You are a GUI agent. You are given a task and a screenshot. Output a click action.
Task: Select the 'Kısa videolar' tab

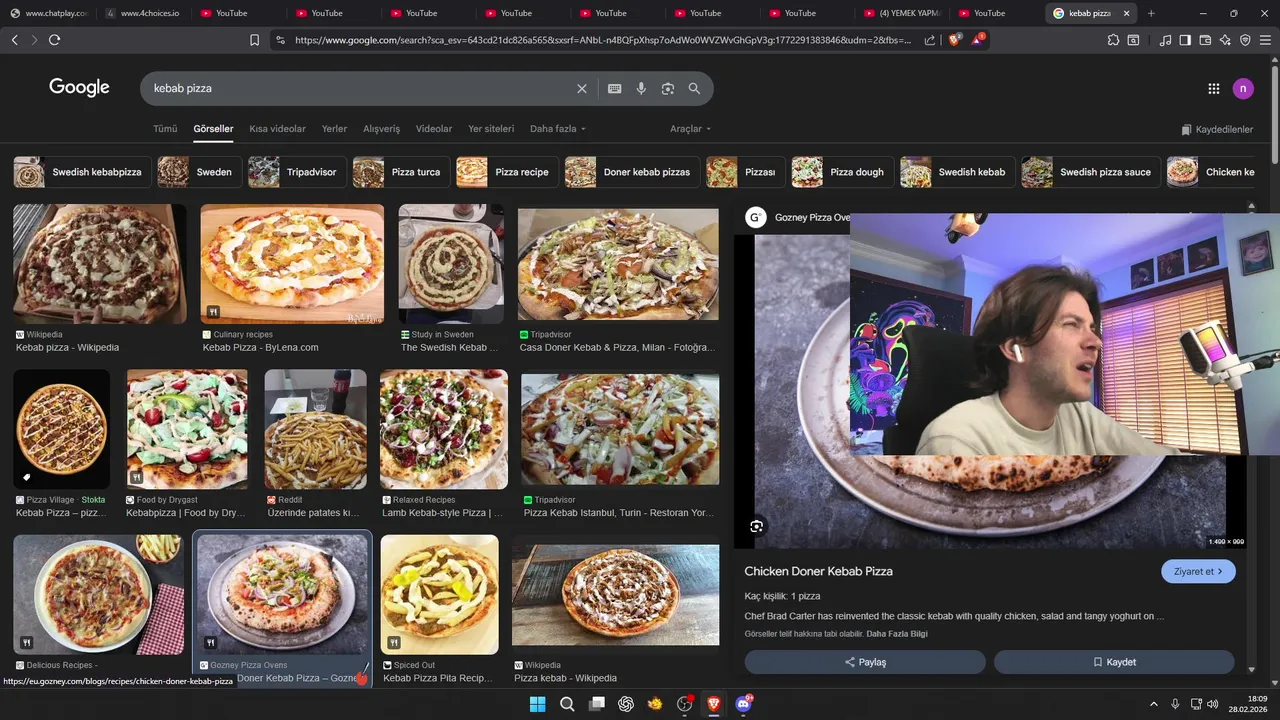click(277, 129)
